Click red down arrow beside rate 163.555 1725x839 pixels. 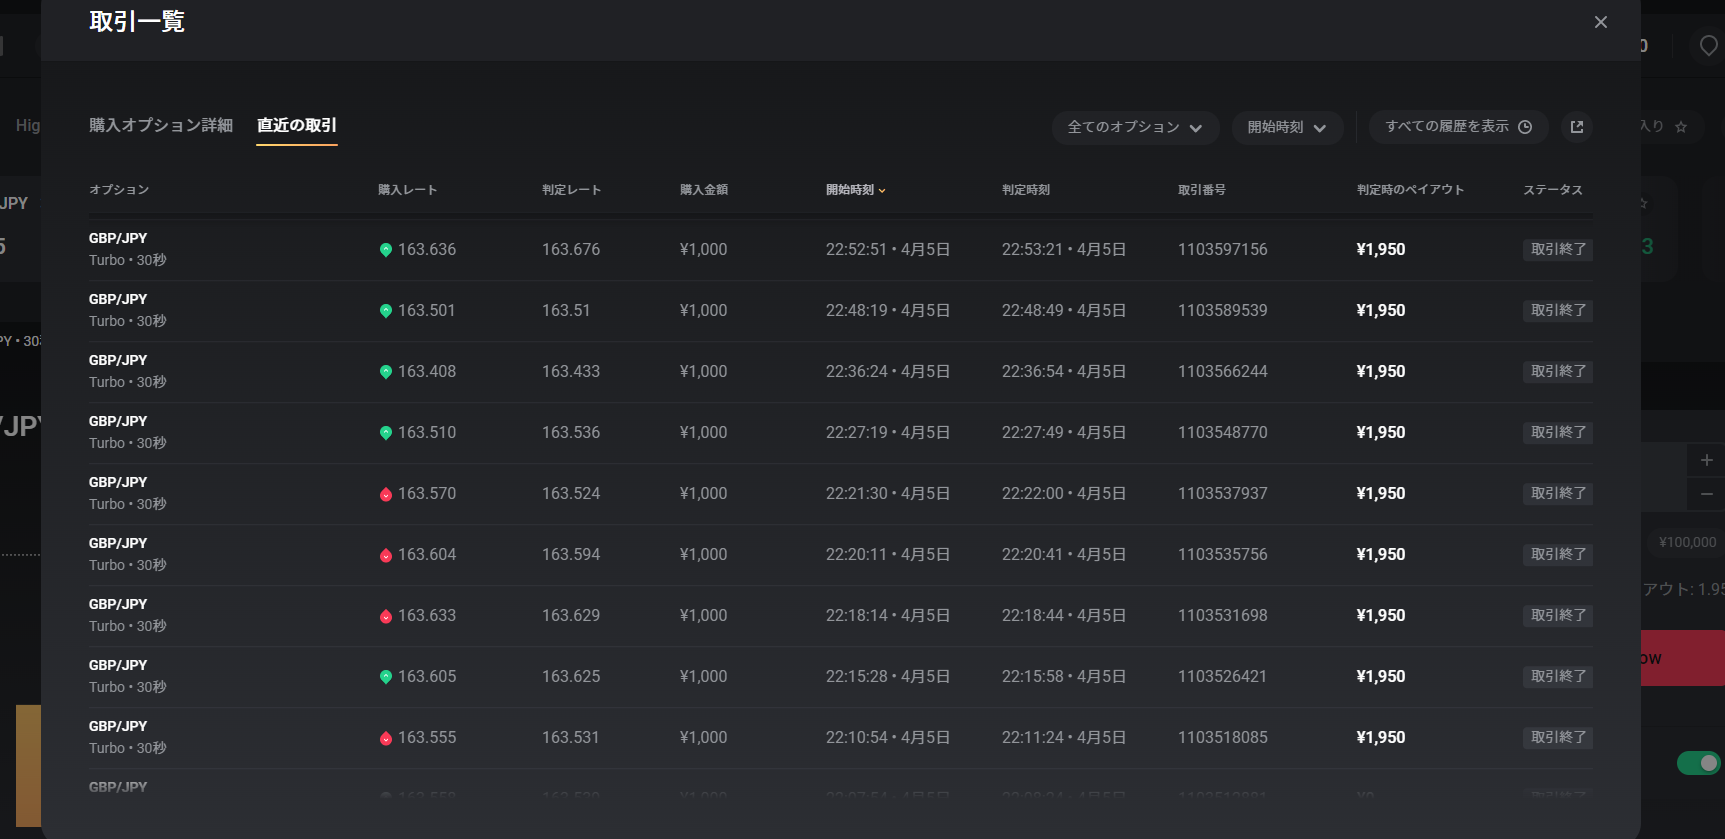tap(386, 738)
